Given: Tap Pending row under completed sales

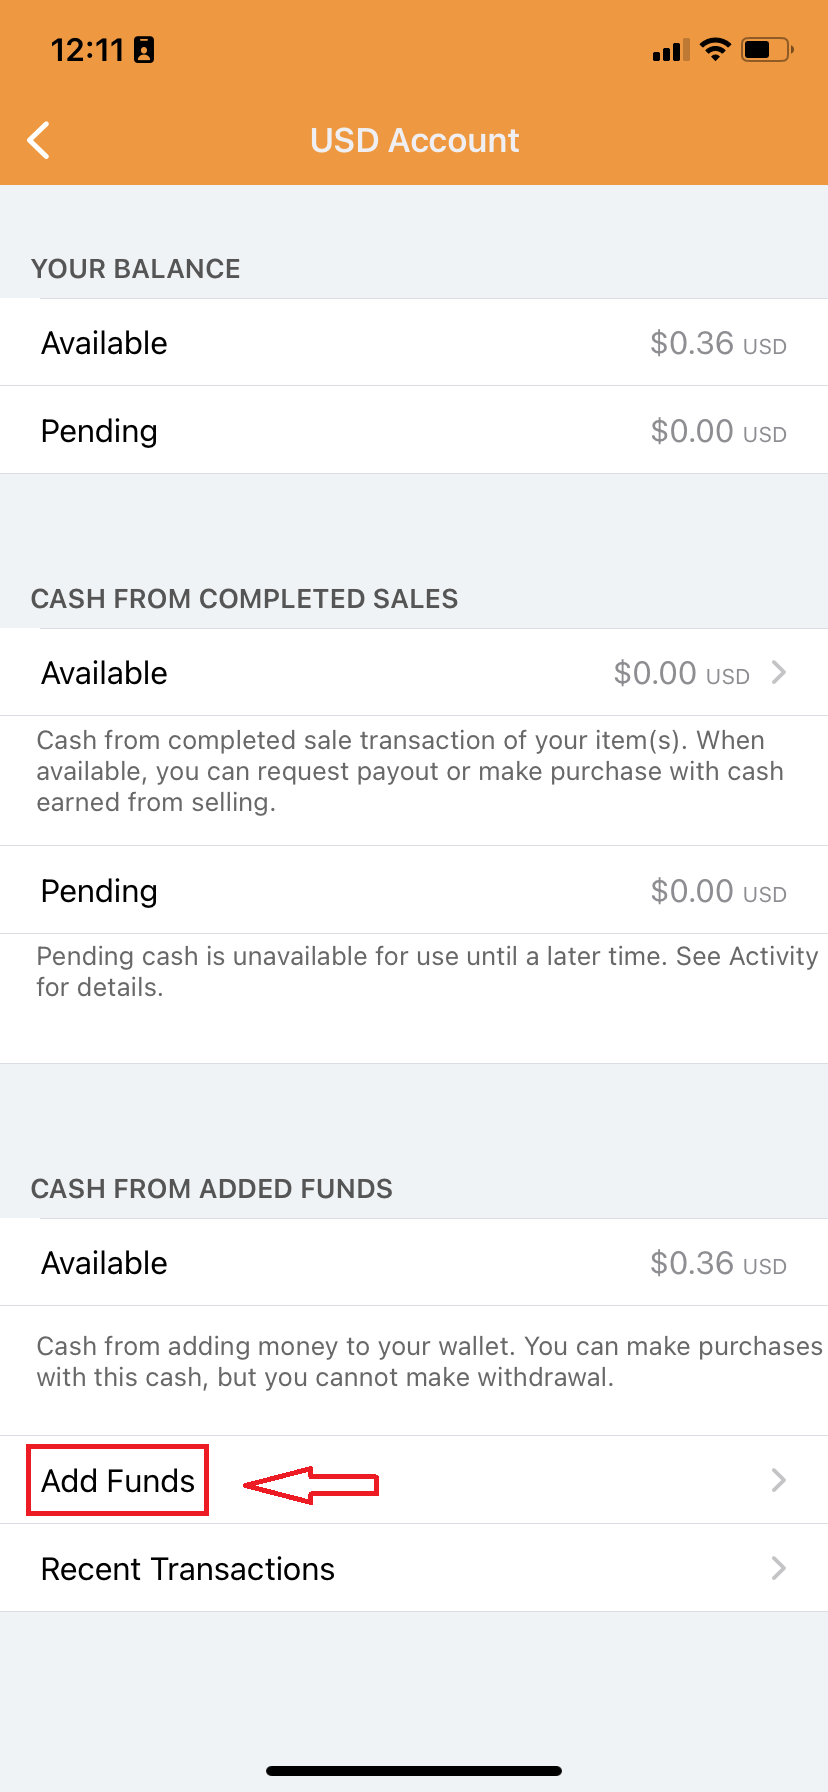Looking at the screenshot, I should point(414,891).
